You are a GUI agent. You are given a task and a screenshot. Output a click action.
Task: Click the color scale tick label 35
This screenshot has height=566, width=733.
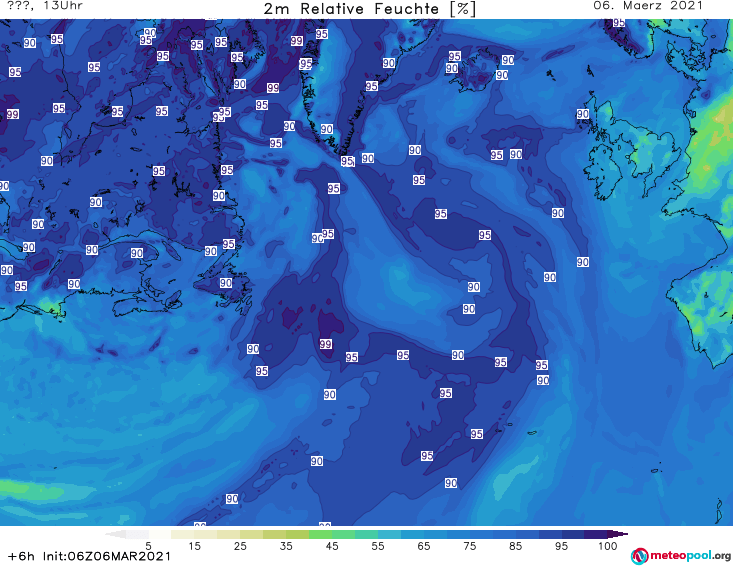286,546
